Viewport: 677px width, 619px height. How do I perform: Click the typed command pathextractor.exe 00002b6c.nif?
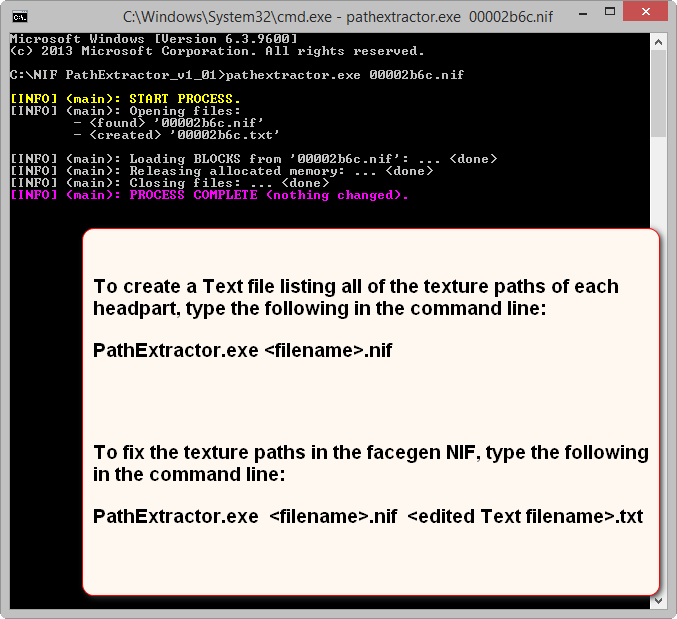(x=345, y=75)
